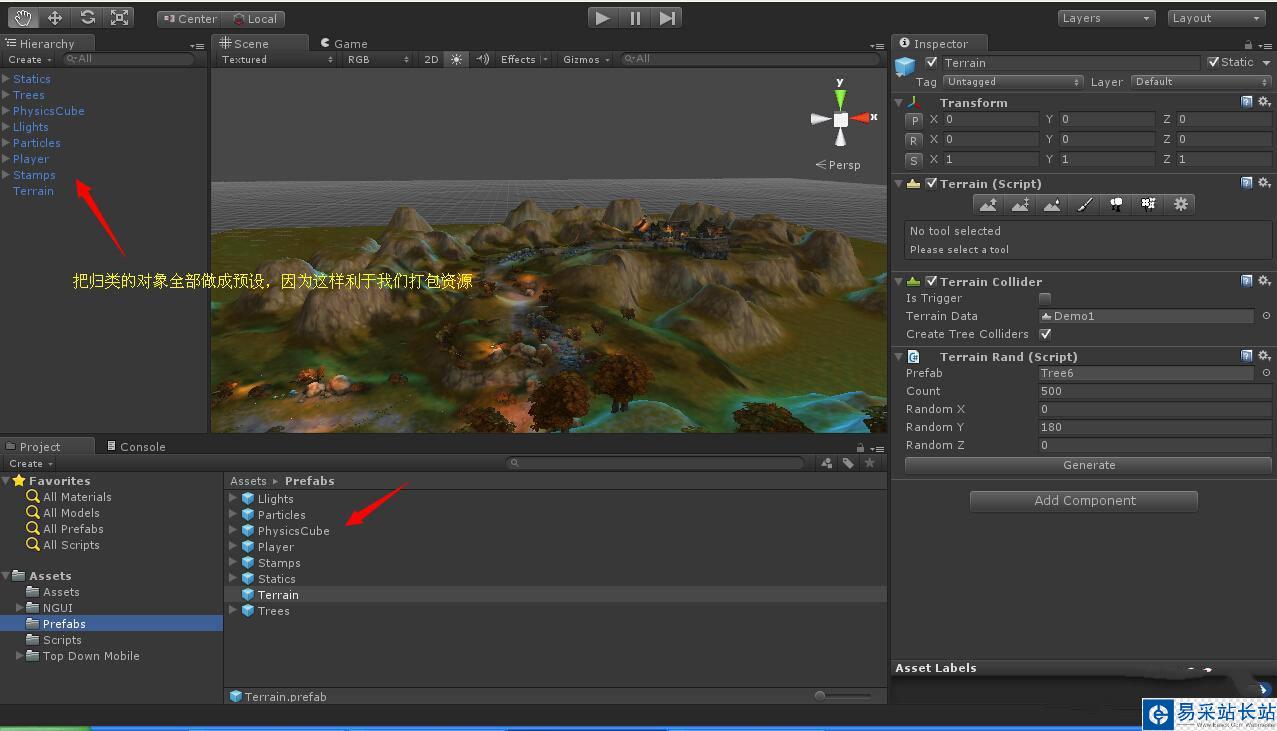This screenshot has height=731, width=1277.
Task: Toggle Create Tree Colliders checkbox
Action: coord(1045,334)
